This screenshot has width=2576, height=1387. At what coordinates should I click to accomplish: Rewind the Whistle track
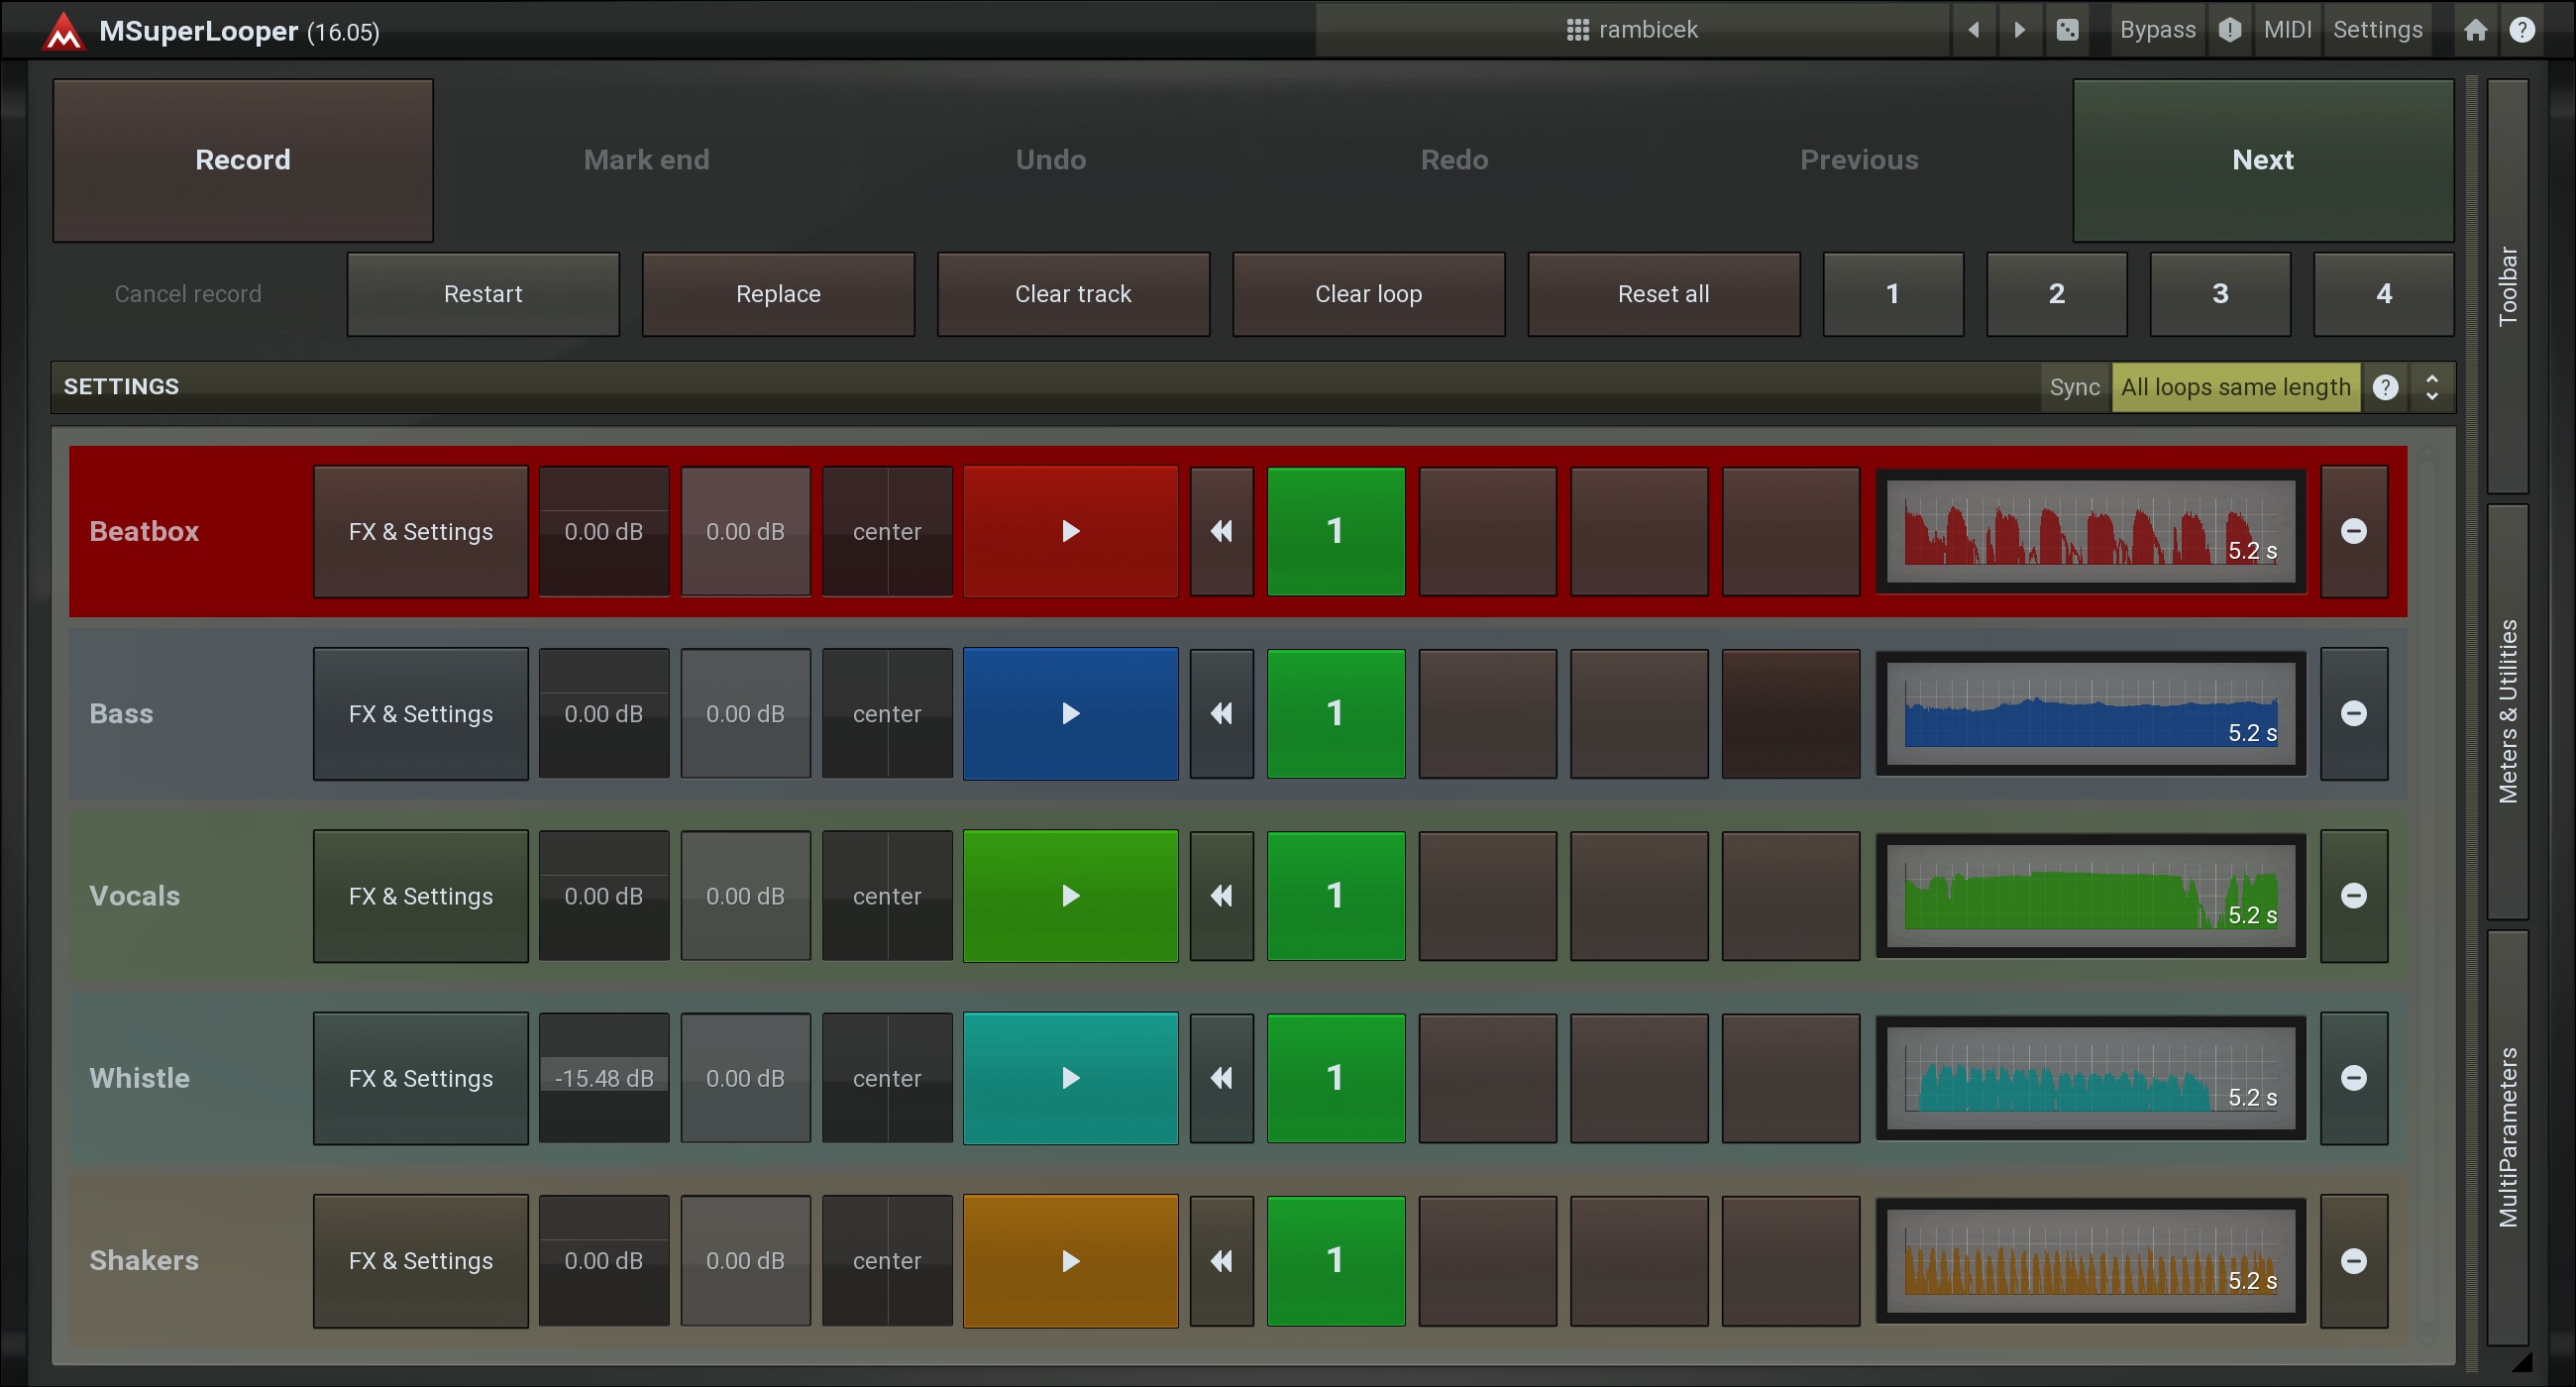click(1221, 1078)
